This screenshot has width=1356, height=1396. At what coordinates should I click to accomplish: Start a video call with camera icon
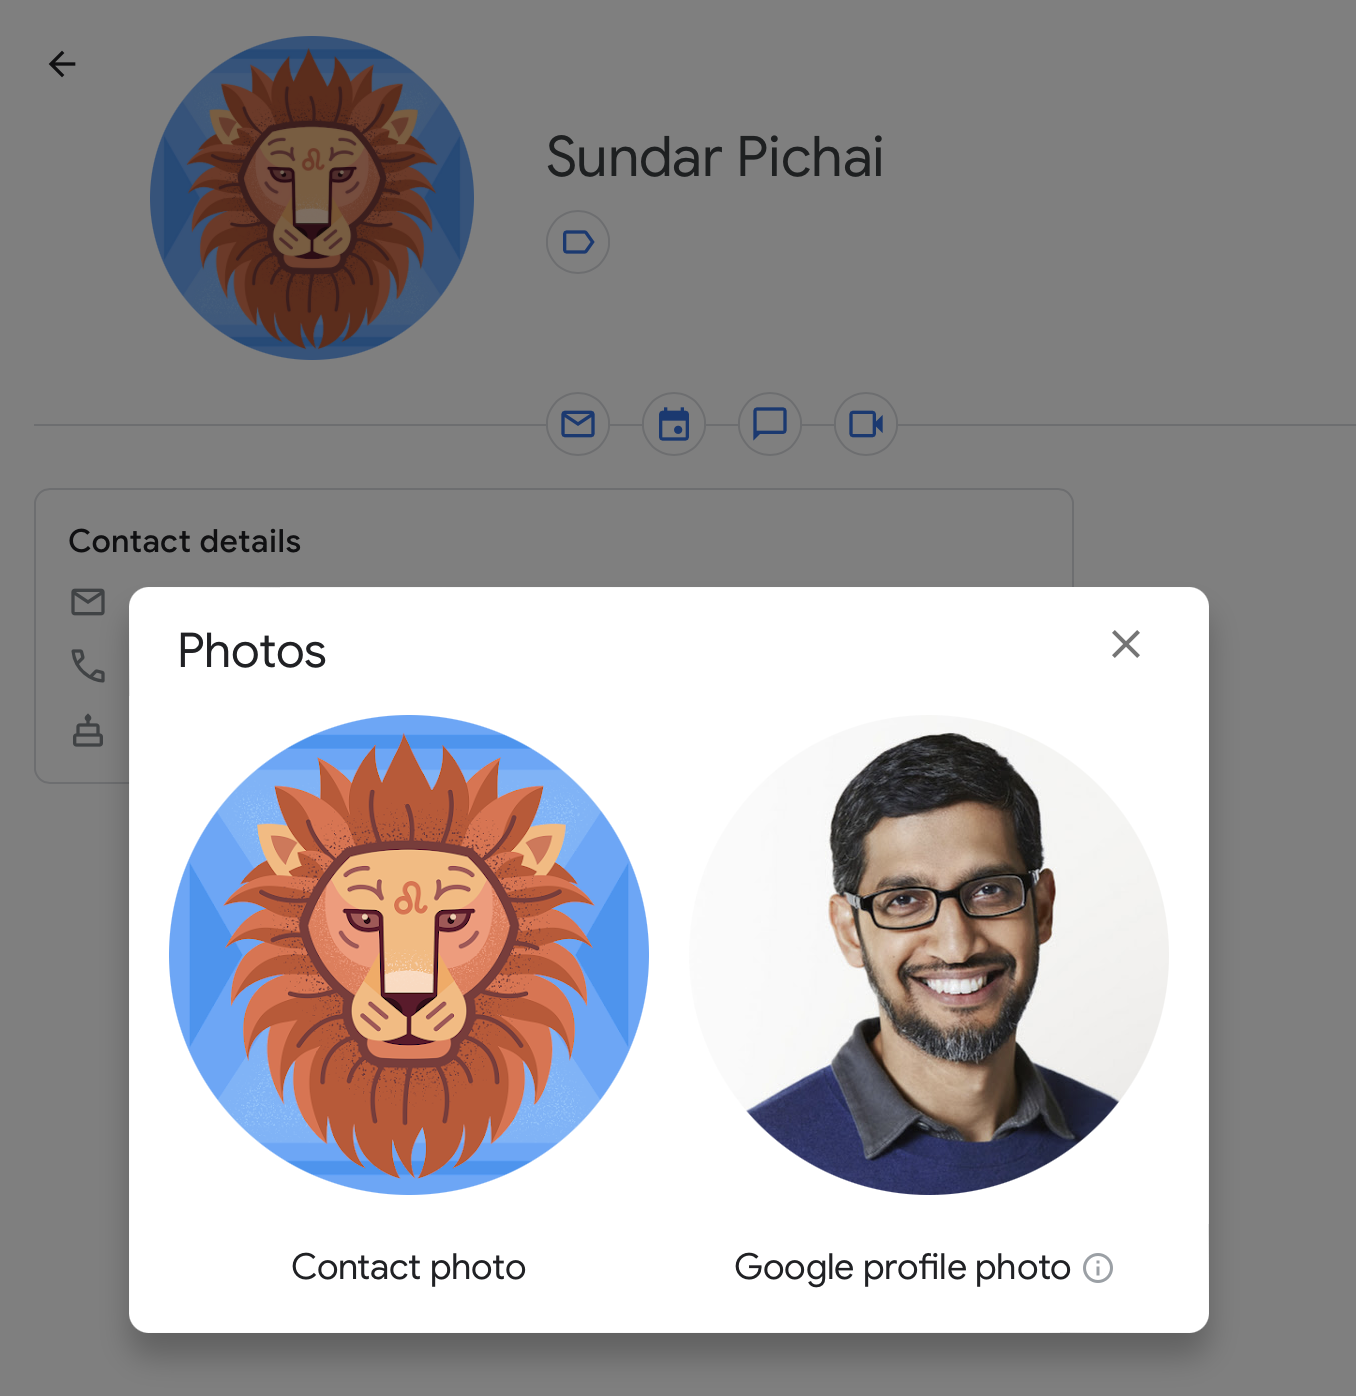(x=866, y=424)
